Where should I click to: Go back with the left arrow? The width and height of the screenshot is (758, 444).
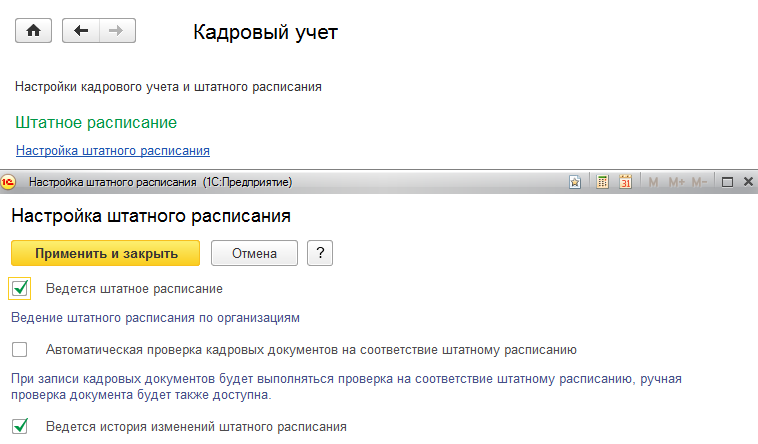point(81,31)
